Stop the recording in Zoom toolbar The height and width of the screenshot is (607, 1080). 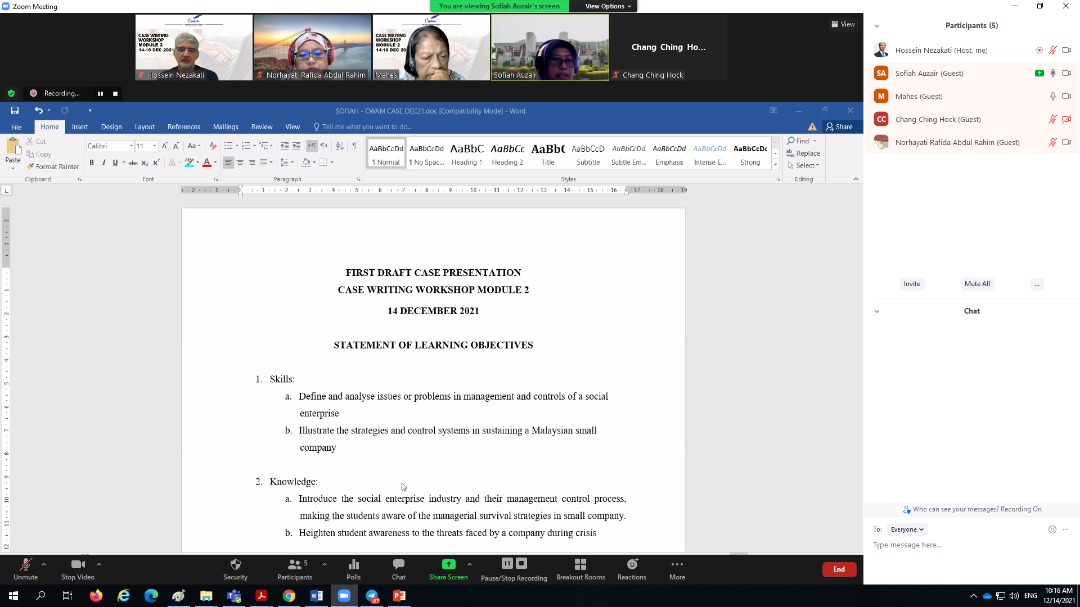pyautogui.click(x=521, y=564)
